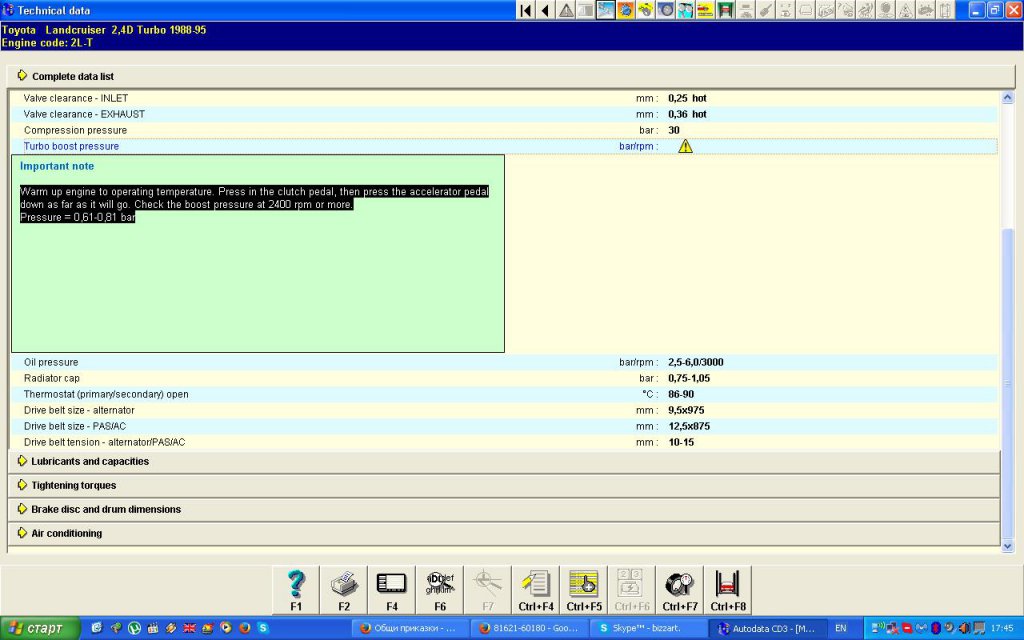This screenshot has width=1024, height=640.
Task: Switch to Skype window in taskbar
Action: click(x=645, y=629)
